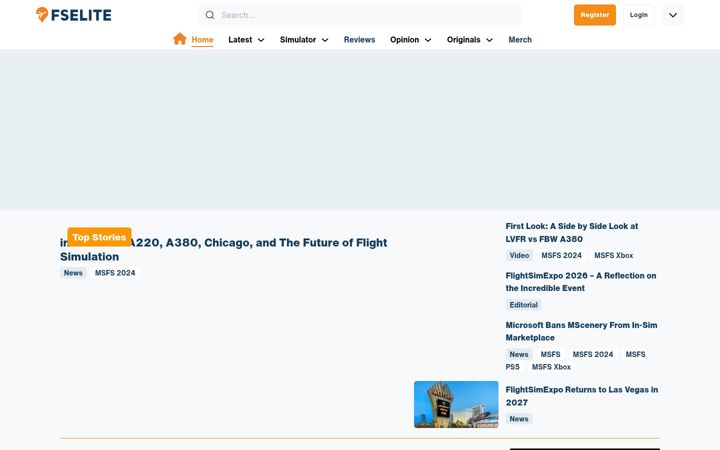This screenshot has height=450, width=720.
Task: Click MSFS 2024 tag under MScenery article
Action: click(592, 354)
